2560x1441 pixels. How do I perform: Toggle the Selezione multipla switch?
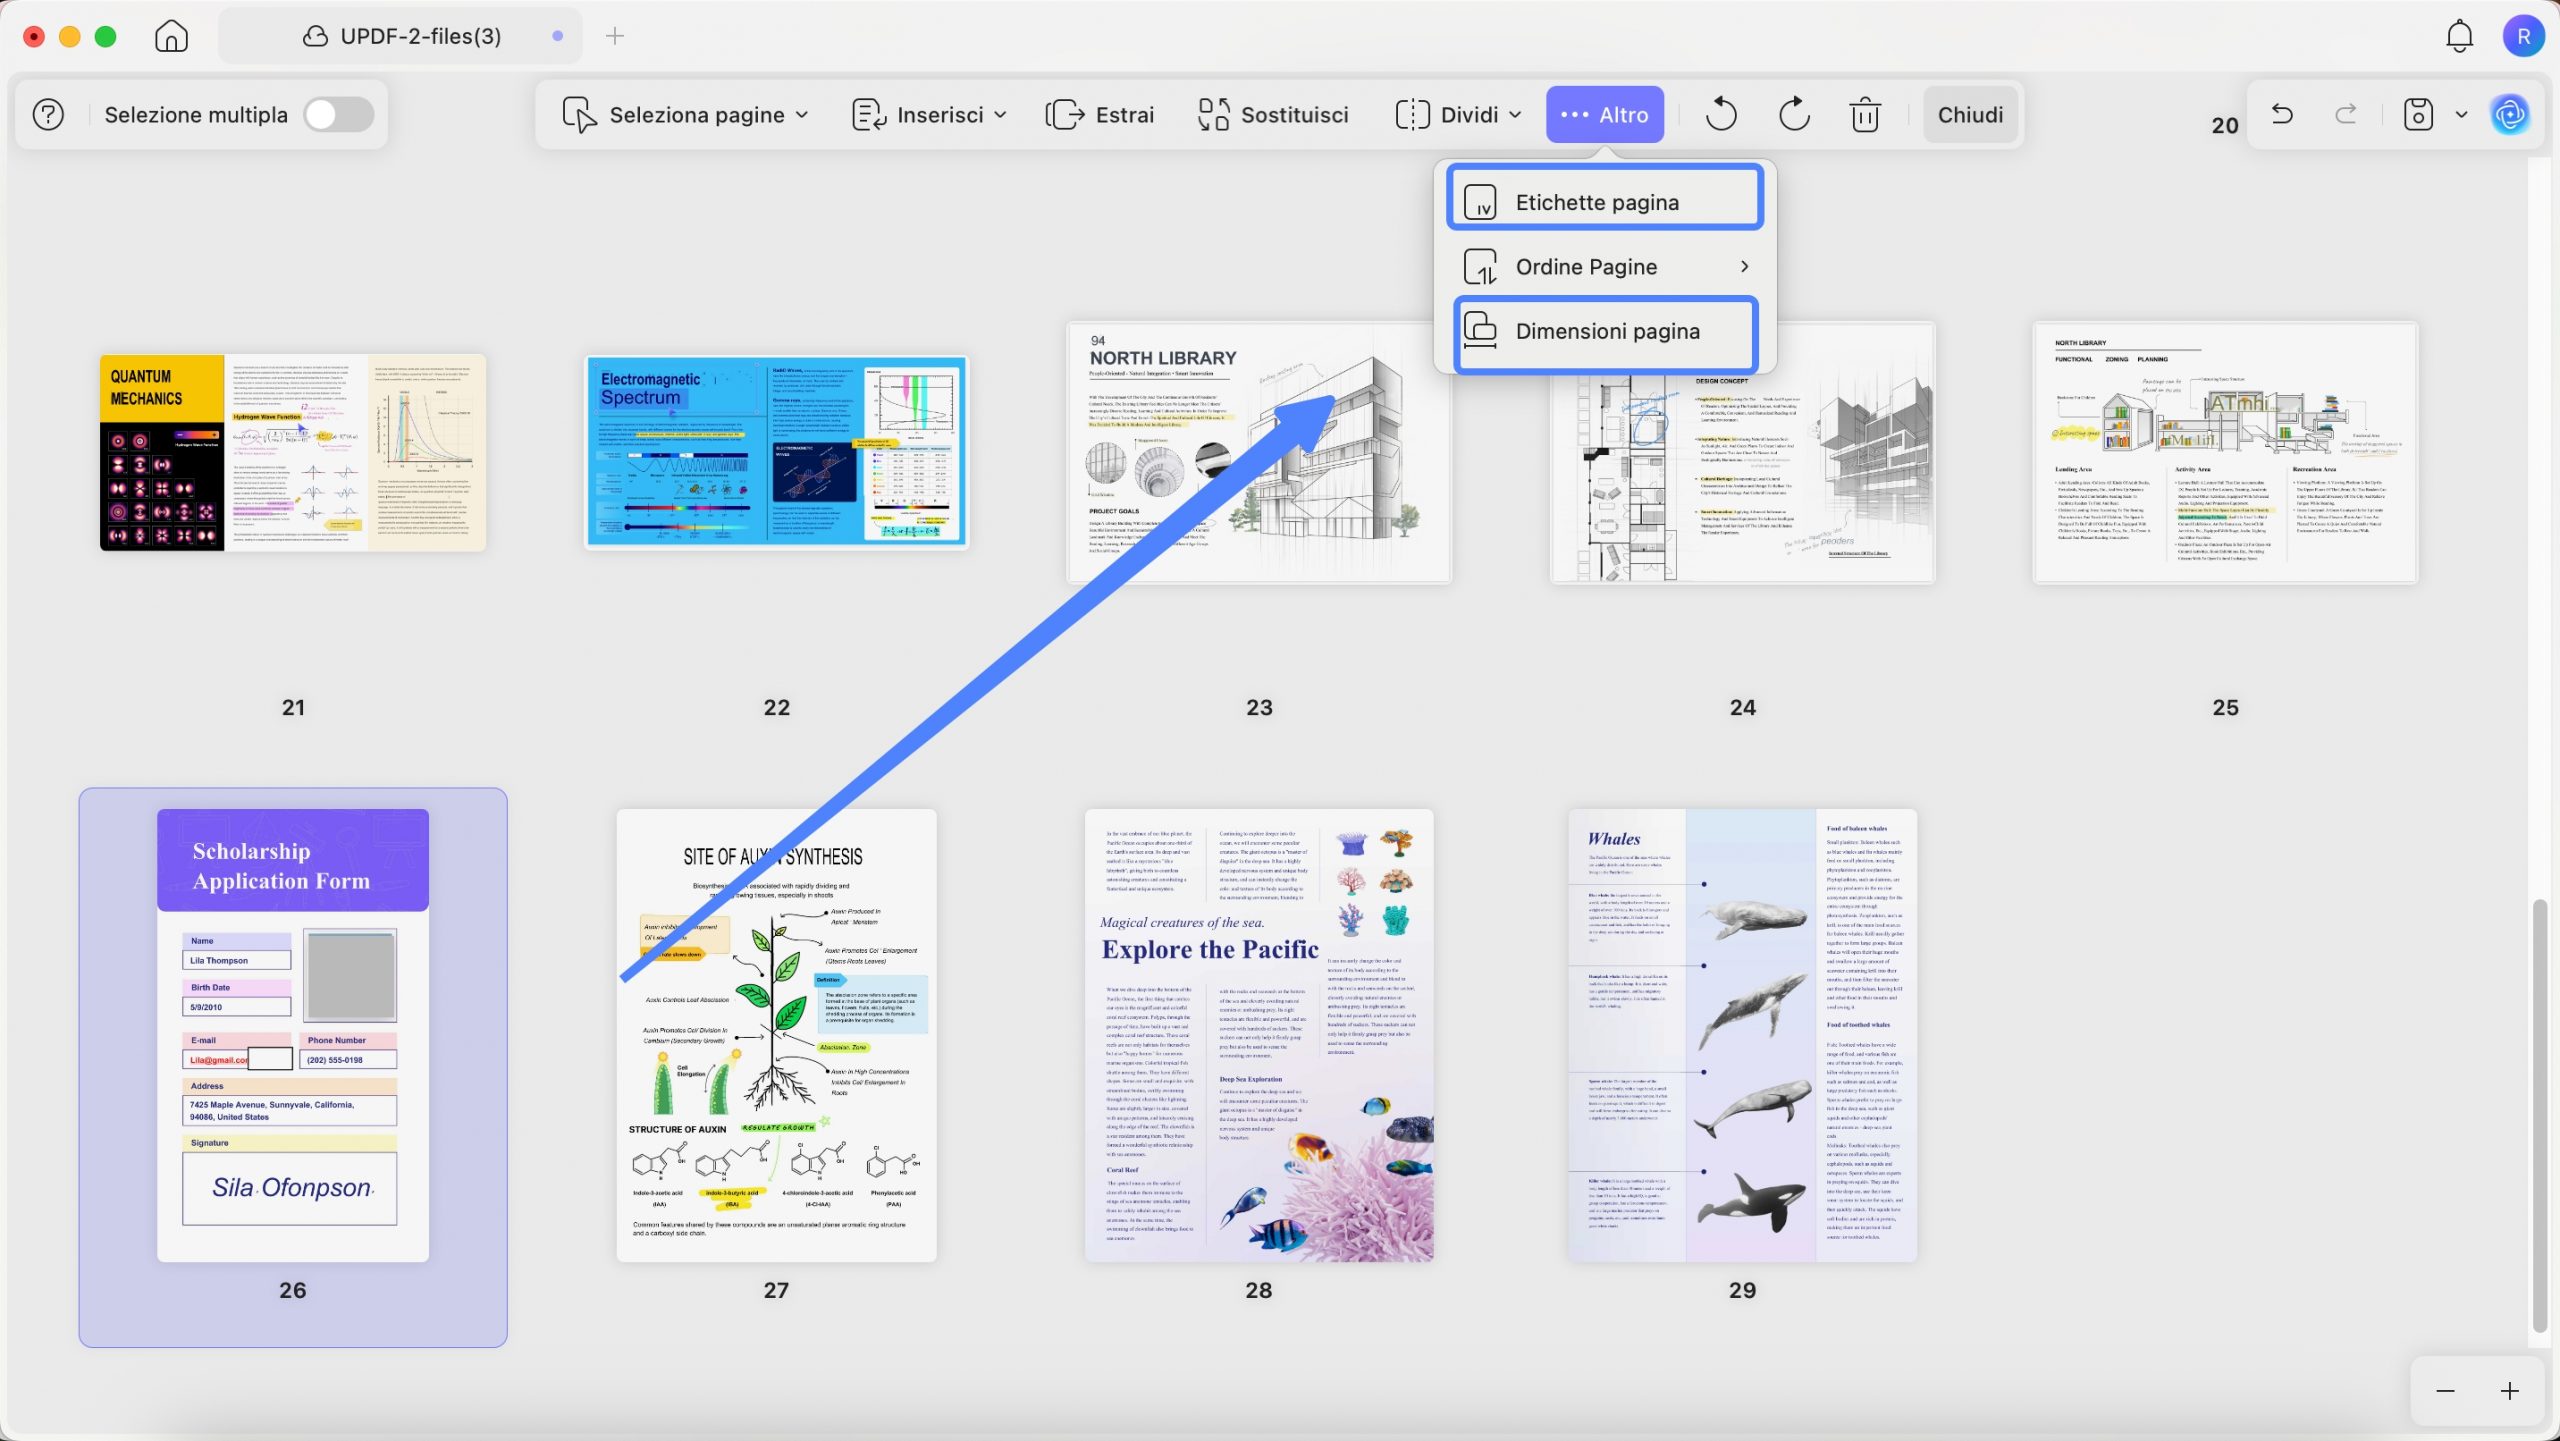tap(339, 115)
